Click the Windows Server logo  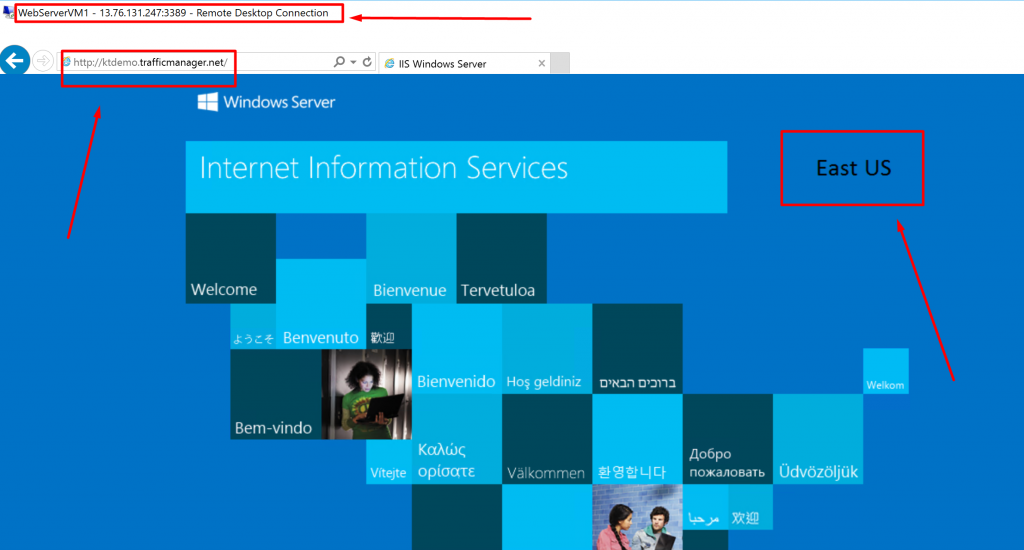point(266,102)
